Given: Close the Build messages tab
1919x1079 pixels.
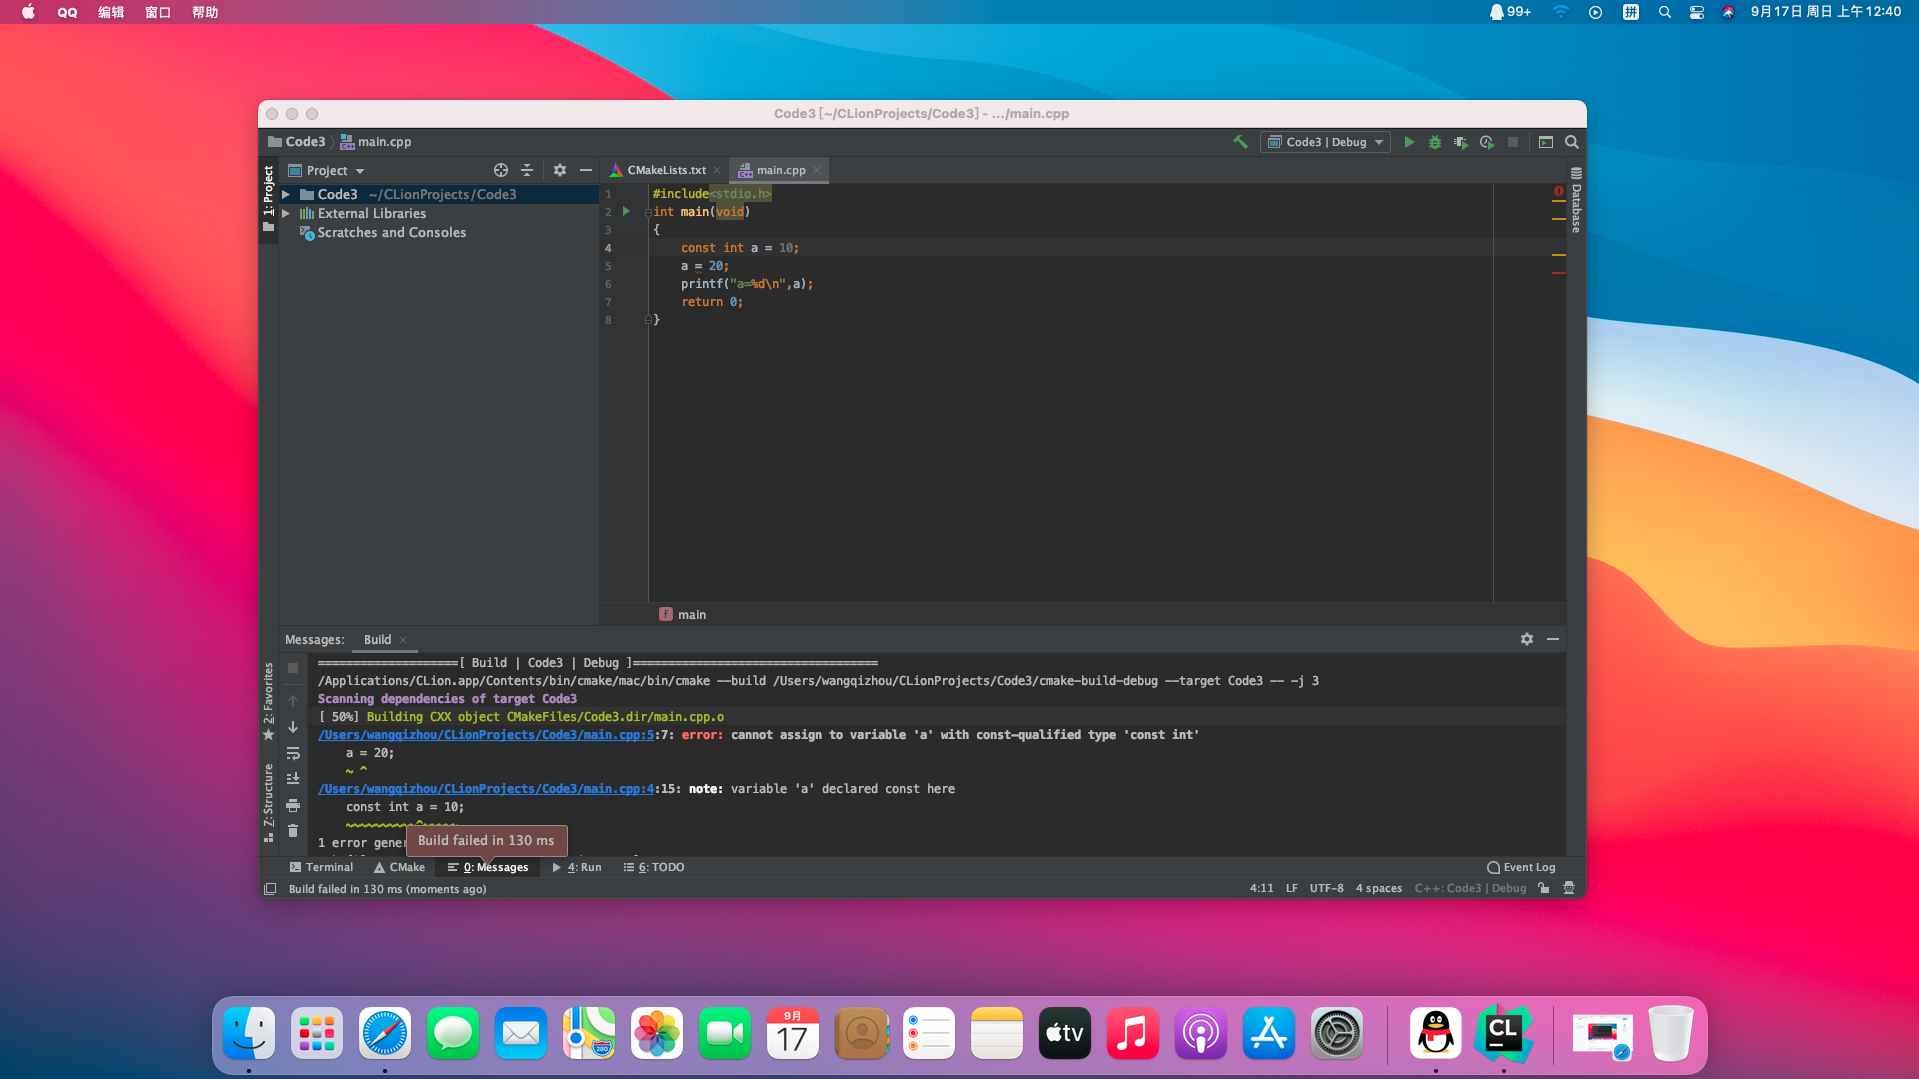Looking at the screenshot, I should tap(403, 639).
